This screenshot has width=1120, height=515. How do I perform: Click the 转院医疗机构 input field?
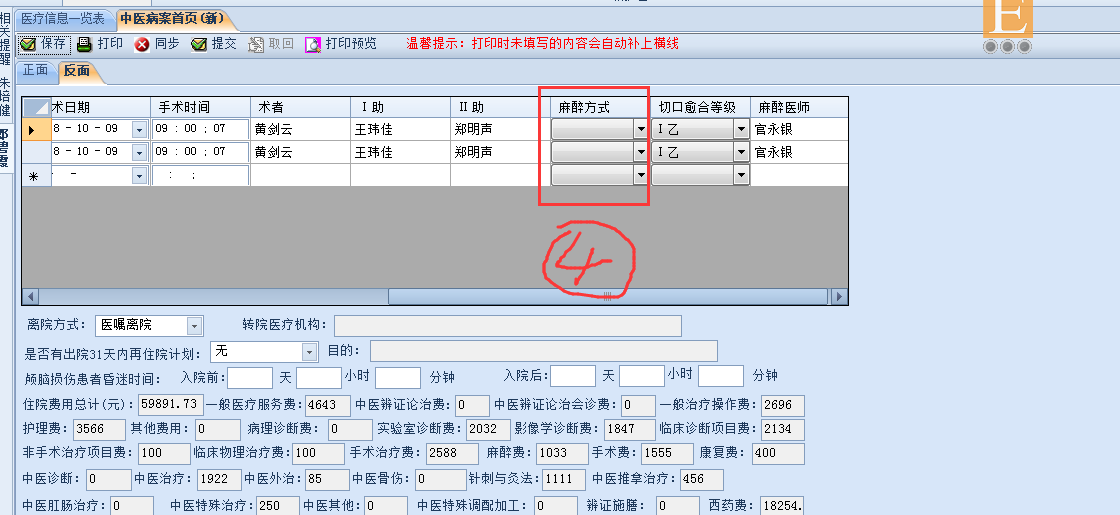(x=507, y=326)
